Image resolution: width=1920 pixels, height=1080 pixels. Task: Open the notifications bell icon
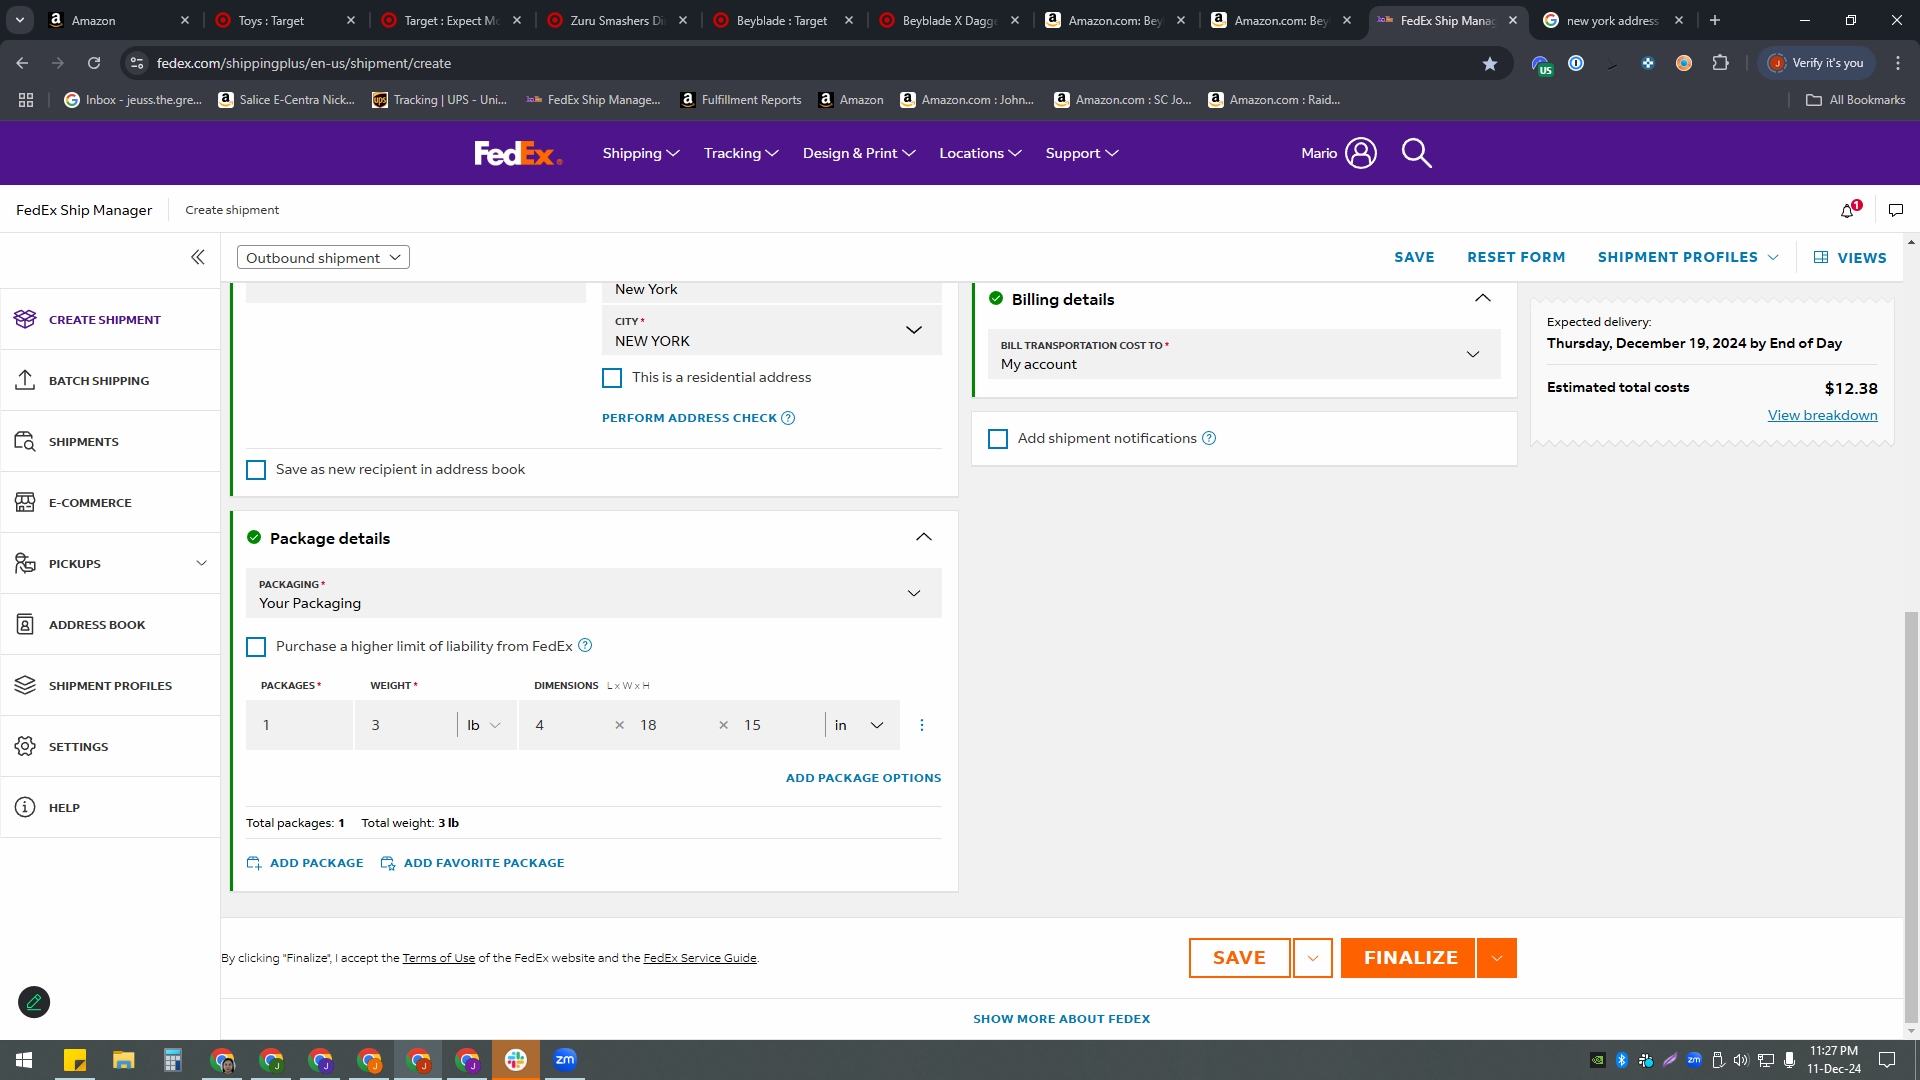(1849, 210)
